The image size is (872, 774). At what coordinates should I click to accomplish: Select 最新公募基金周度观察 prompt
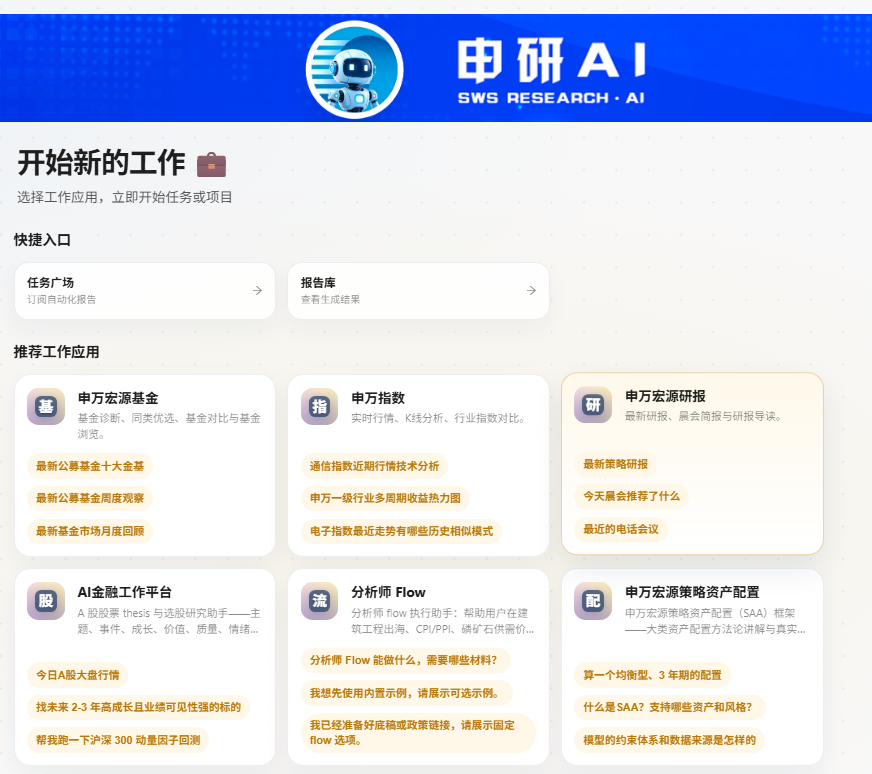coord(90,498)
